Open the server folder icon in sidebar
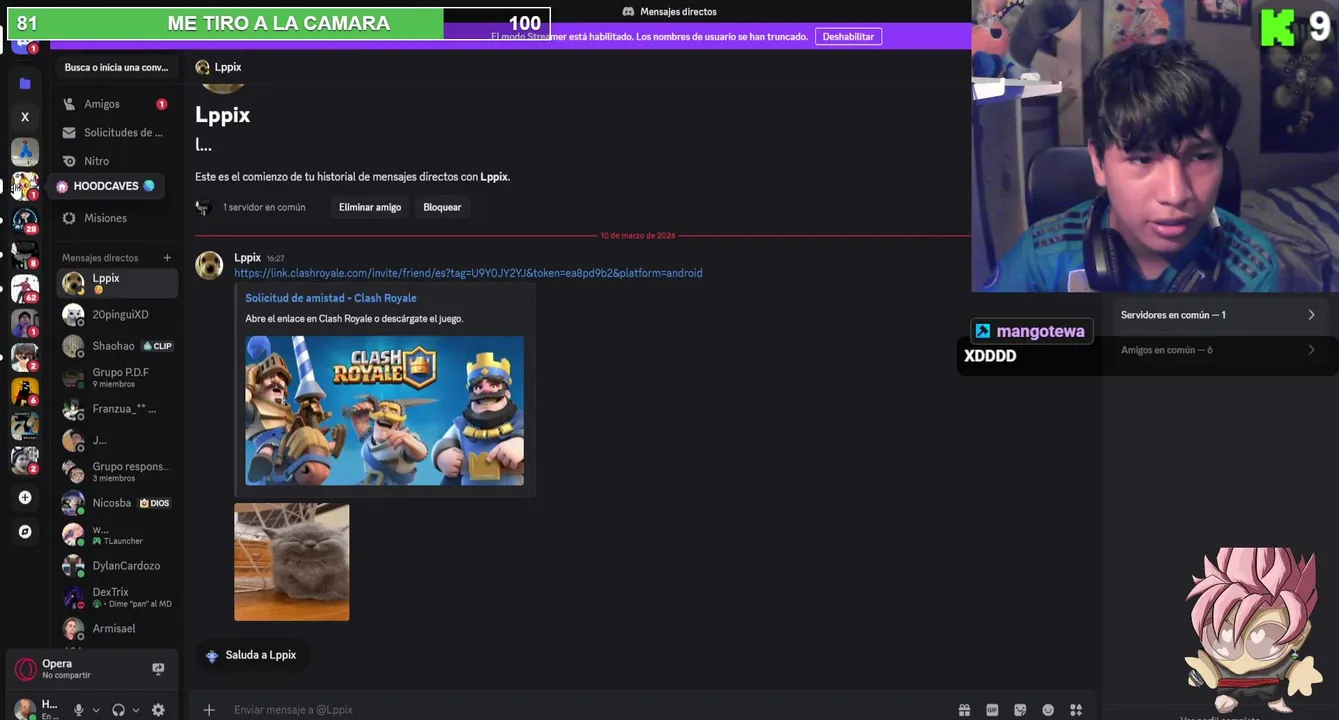Viewport: 1339px width, 720px height. [x=25, y=84]
